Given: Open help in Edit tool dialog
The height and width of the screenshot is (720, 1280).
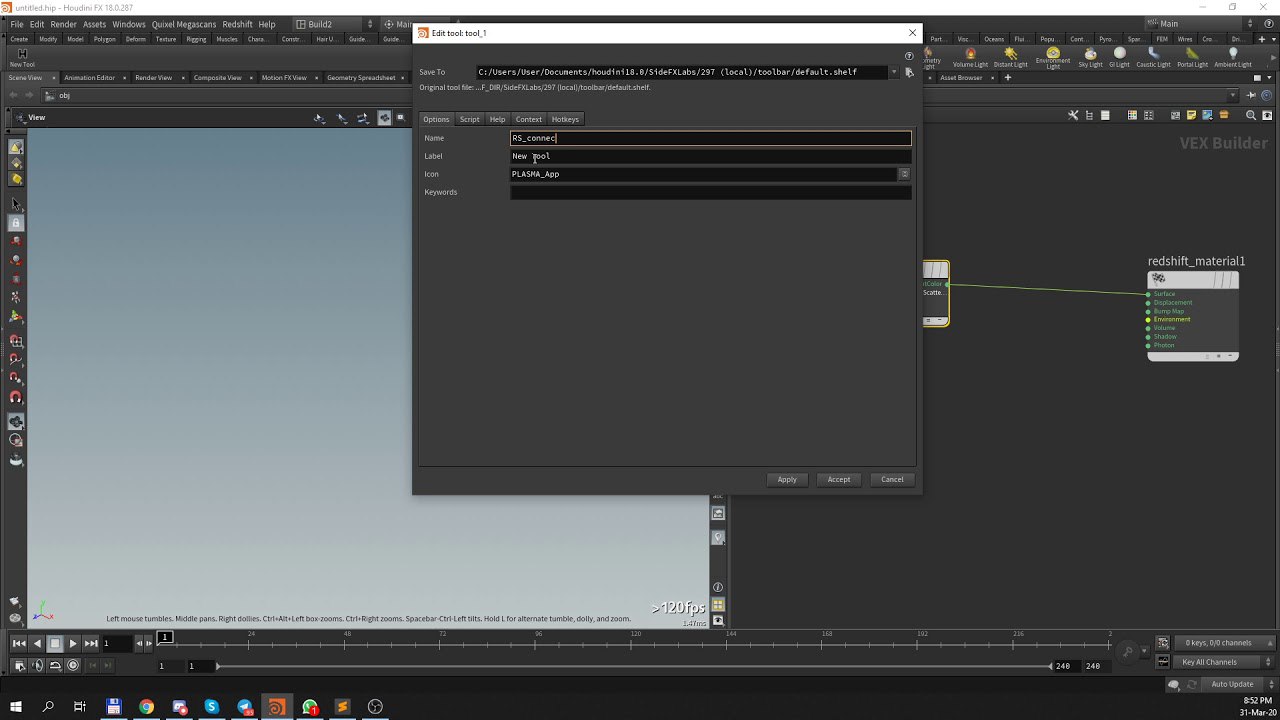Looking at the screenshot, I should coord(909,57).
